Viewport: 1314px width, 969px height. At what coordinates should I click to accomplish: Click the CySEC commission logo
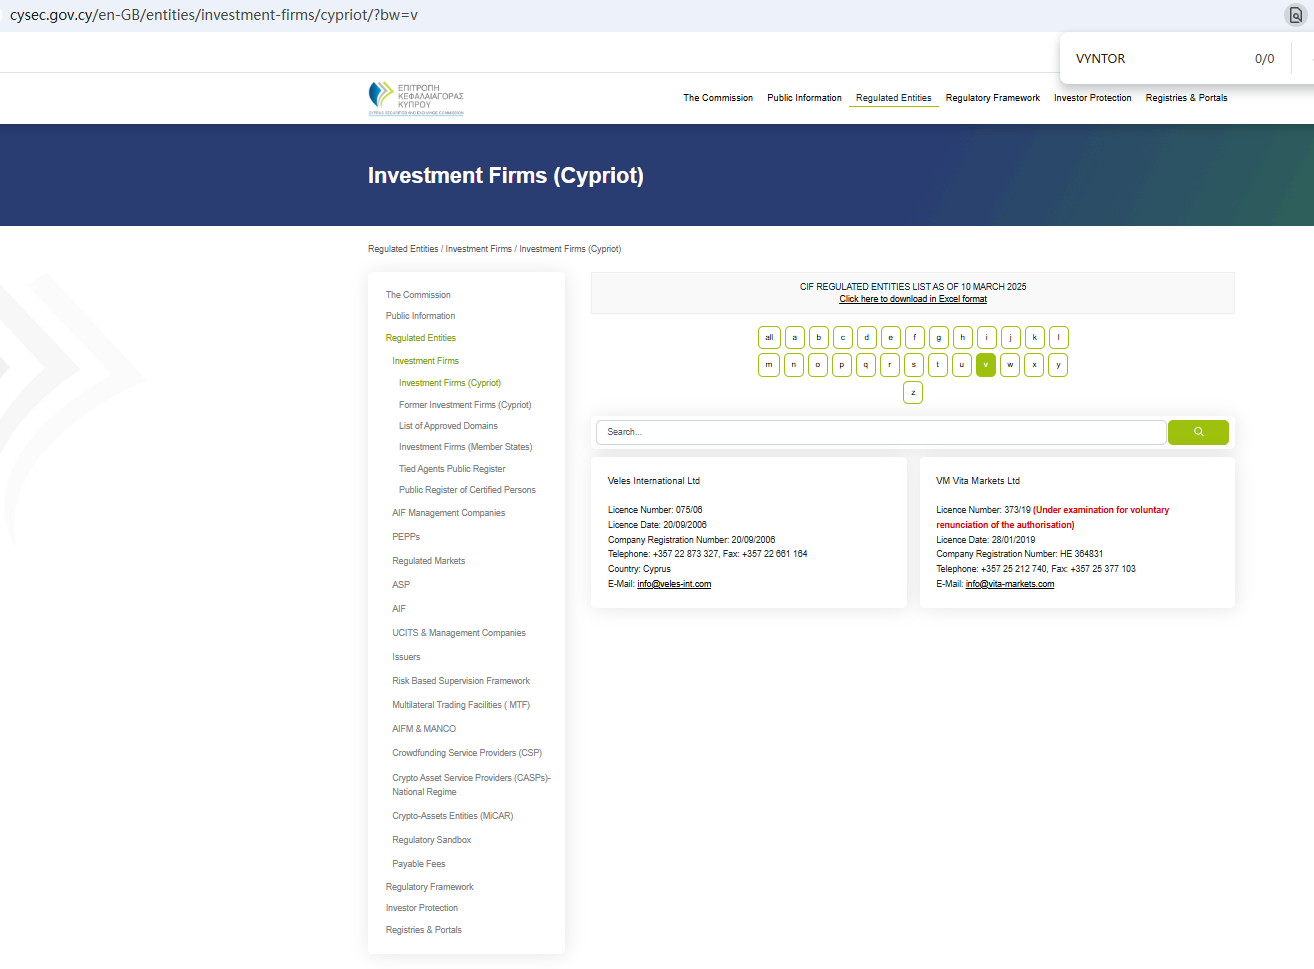click(416, 98)
